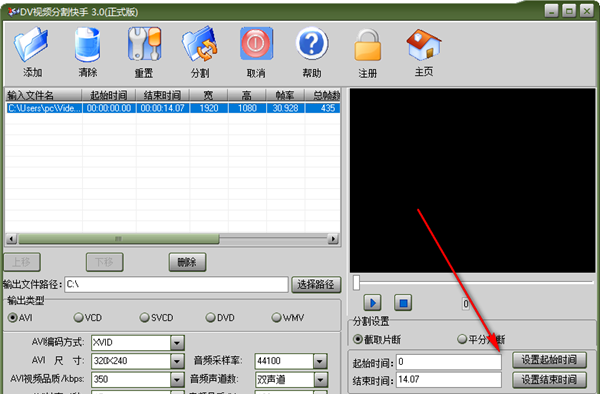Click the 重置 (Reset) tools icon

[x=144, y=44]
